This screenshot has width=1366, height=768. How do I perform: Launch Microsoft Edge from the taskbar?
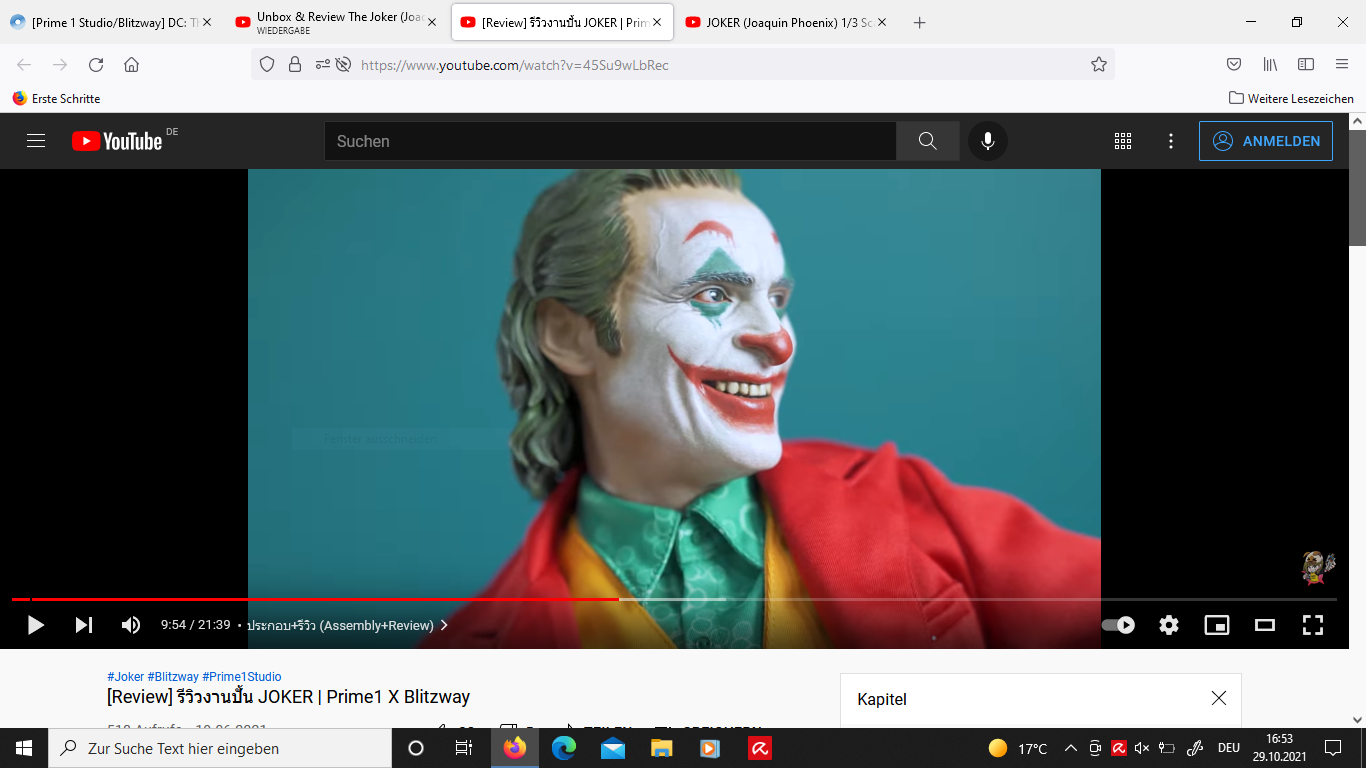(x=564, y=748)
